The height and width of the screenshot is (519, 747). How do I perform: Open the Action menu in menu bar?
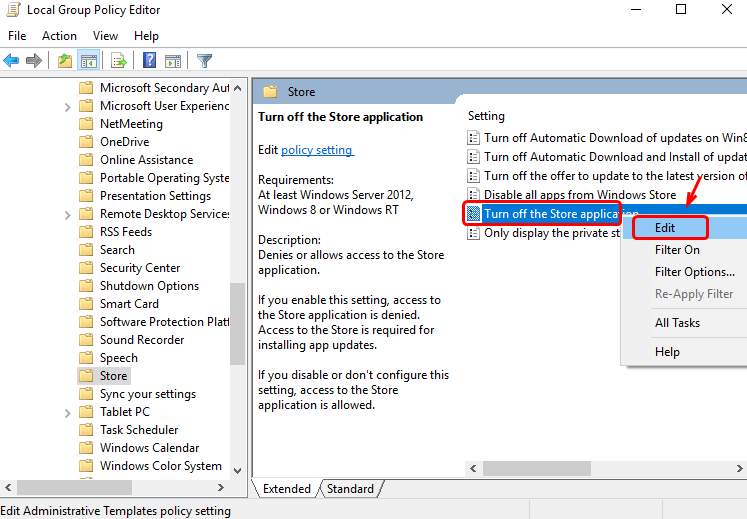click(59, 36)
